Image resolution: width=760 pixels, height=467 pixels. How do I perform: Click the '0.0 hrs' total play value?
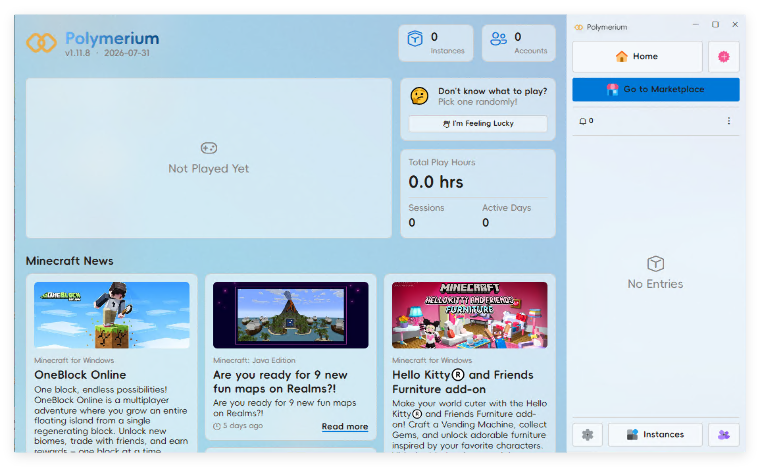[436, 182]
